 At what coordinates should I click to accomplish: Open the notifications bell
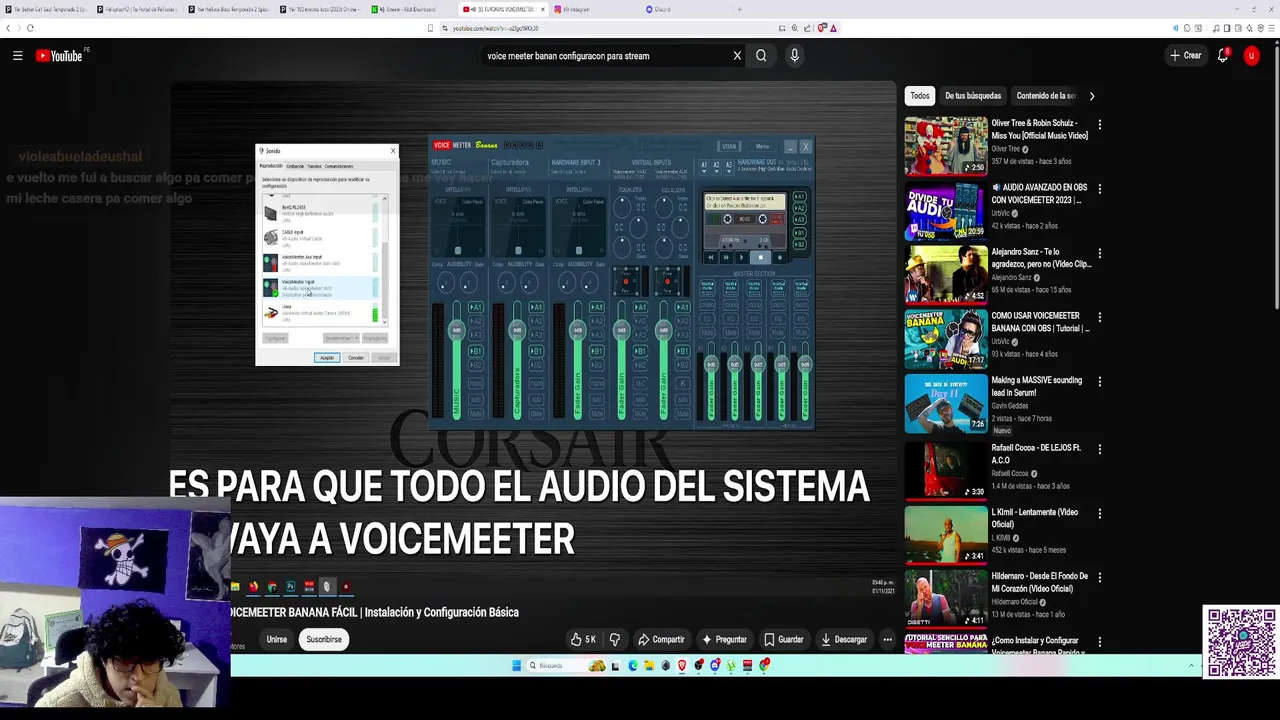coord(1222,56)
